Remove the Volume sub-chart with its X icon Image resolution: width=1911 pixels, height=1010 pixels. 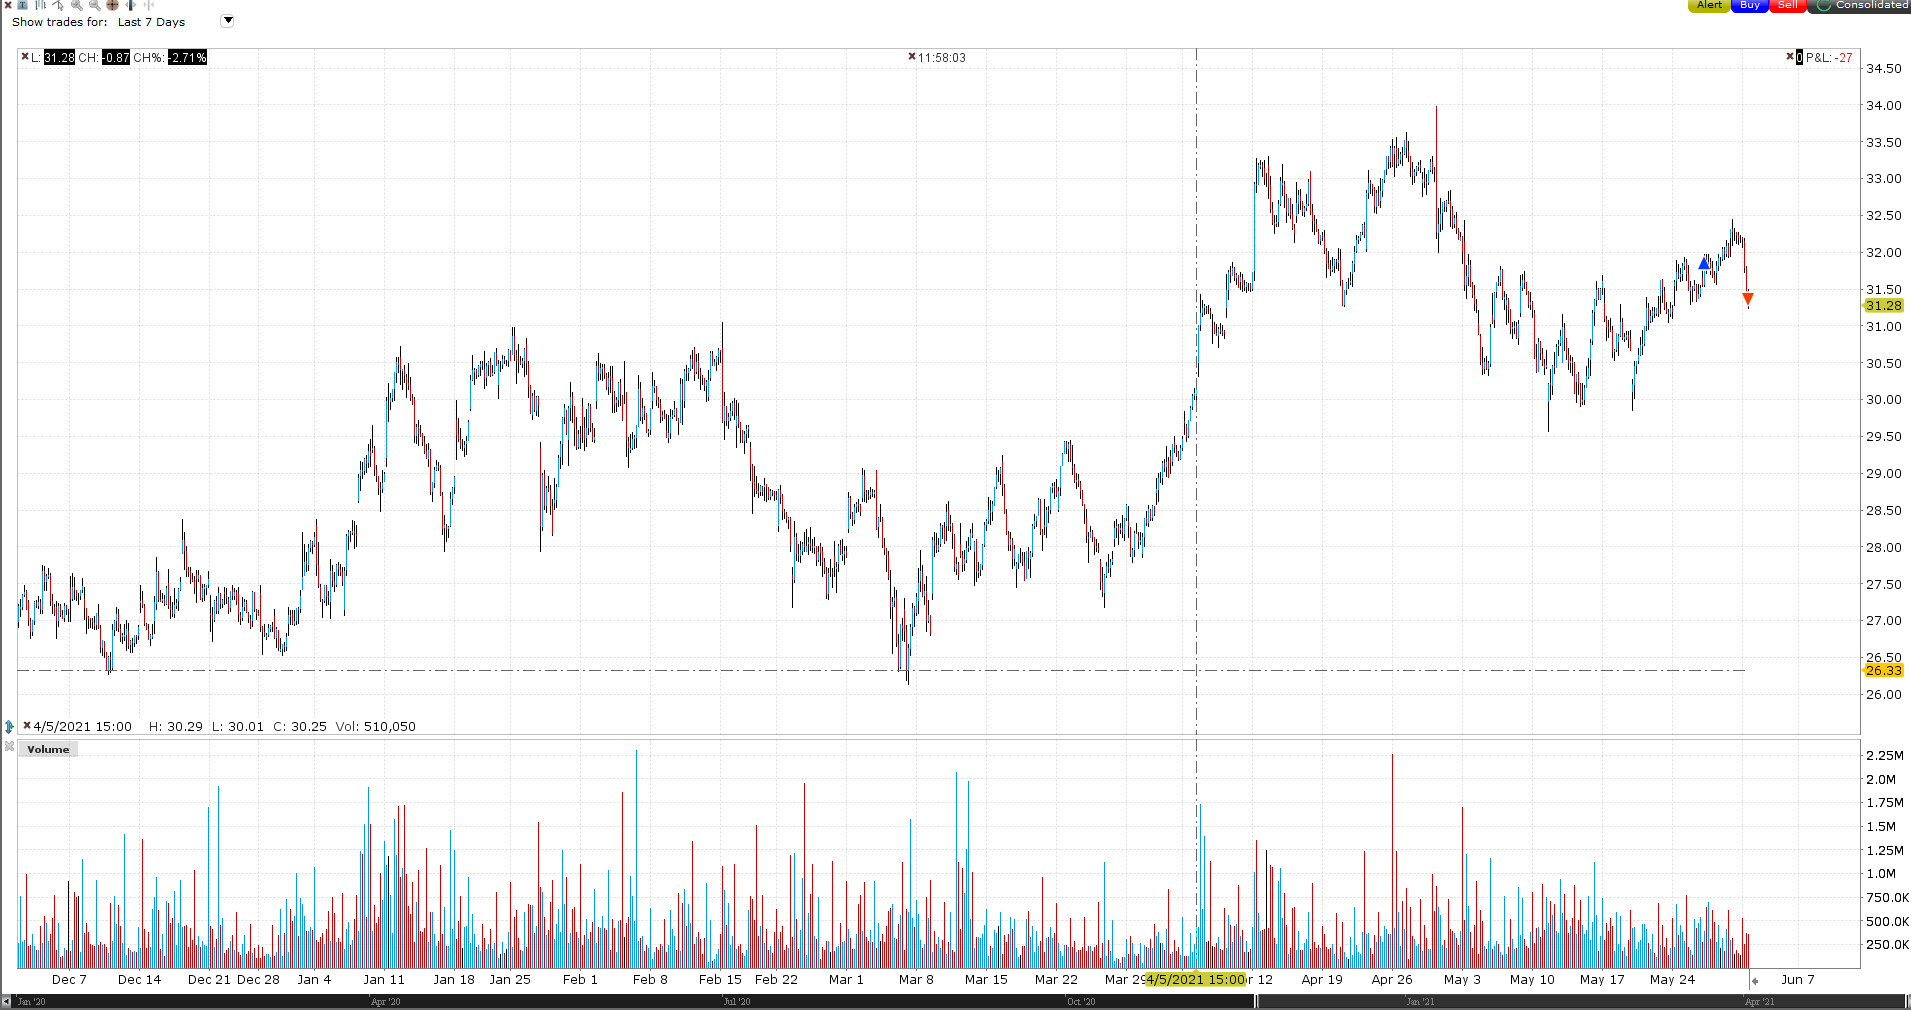pyautogui.click(x=9, y=747)
